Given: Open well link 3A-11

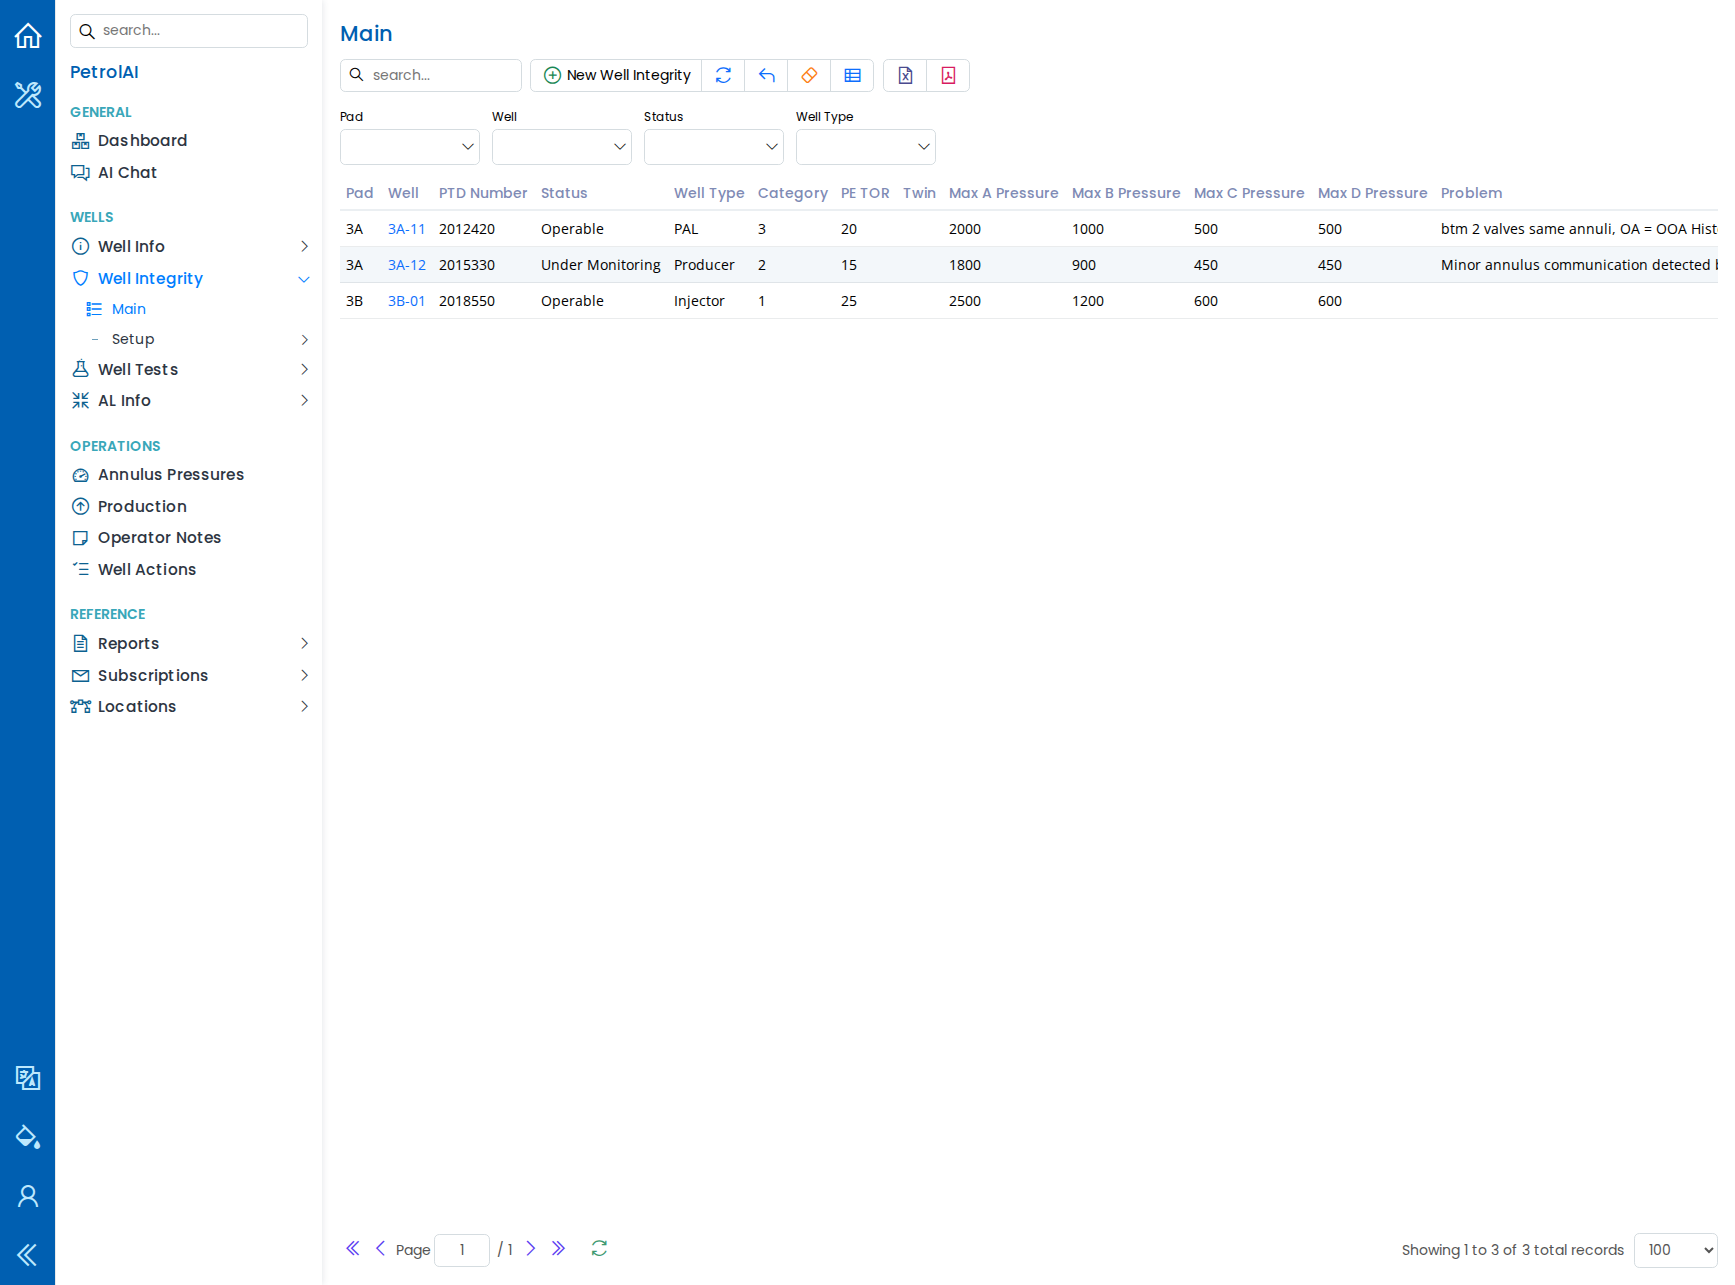Looking at the screenshot, I should click(407, 229).
